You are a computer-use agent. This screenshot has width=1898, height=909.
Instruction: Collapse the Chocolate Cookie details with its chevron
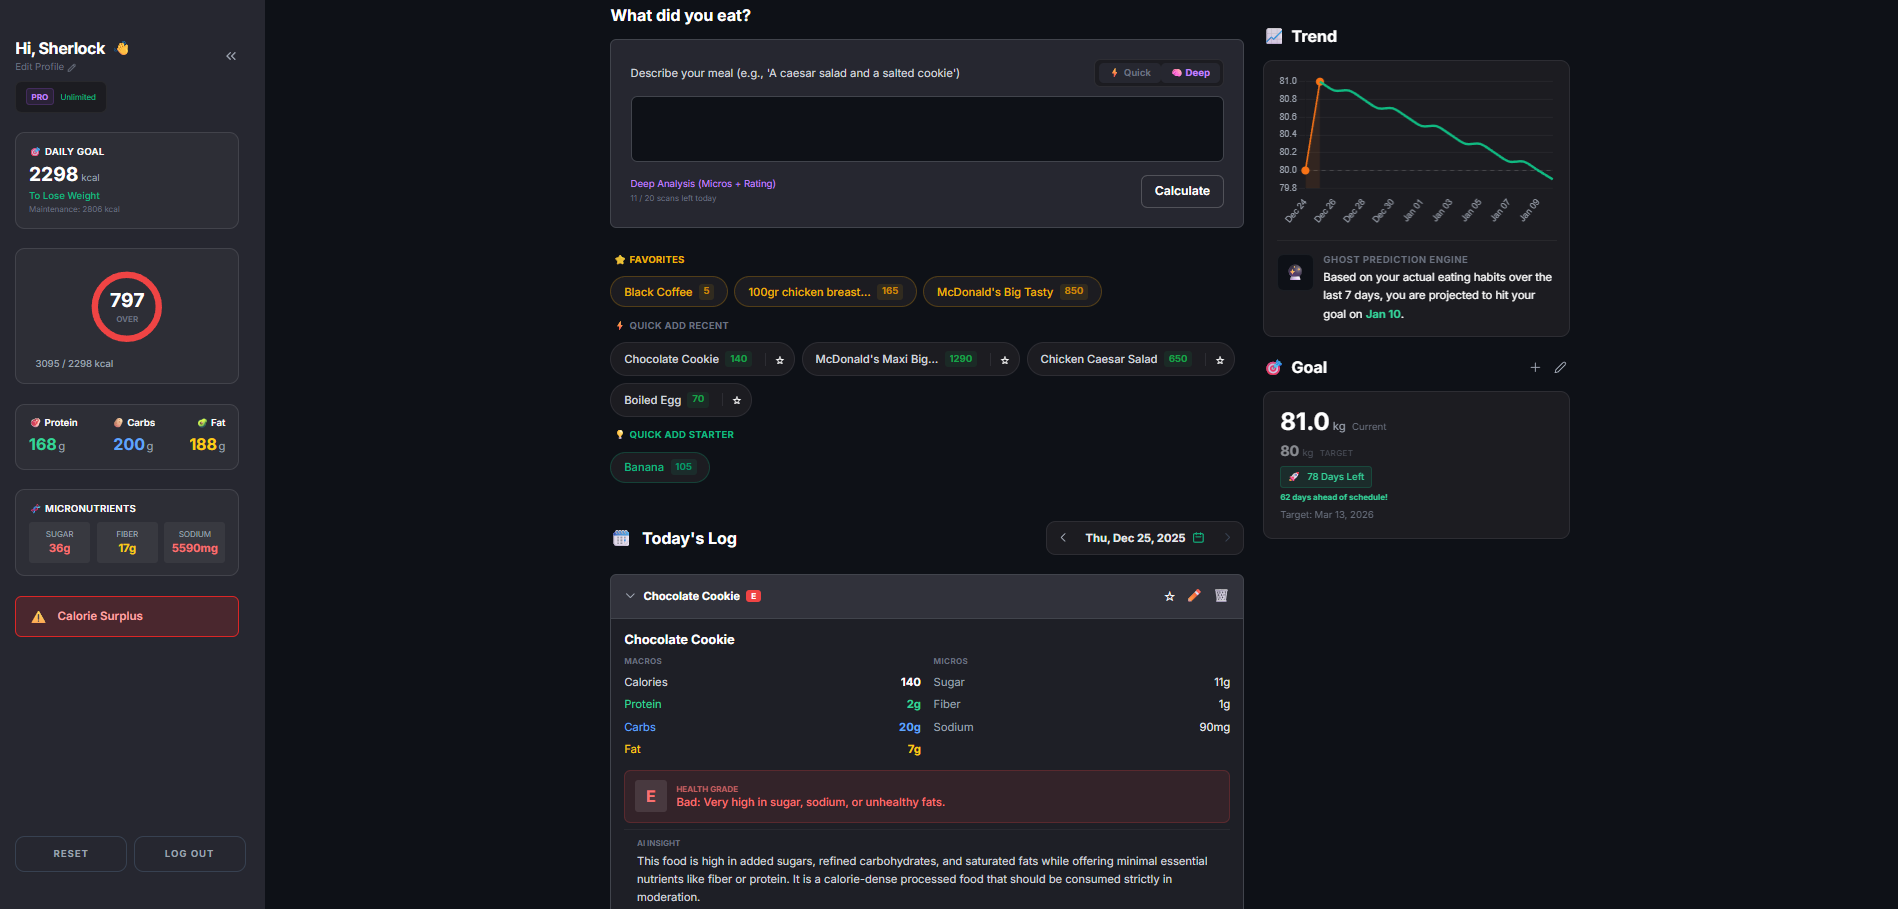tap(630, 595)
